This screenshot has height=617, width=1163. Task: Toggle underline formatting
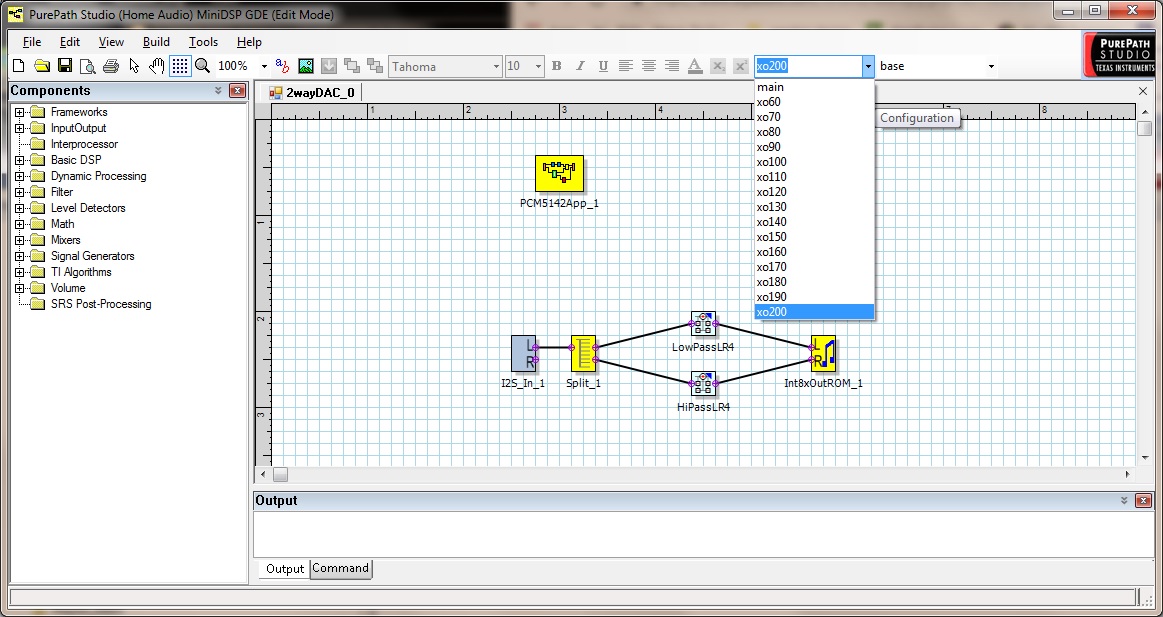[603, 66]
